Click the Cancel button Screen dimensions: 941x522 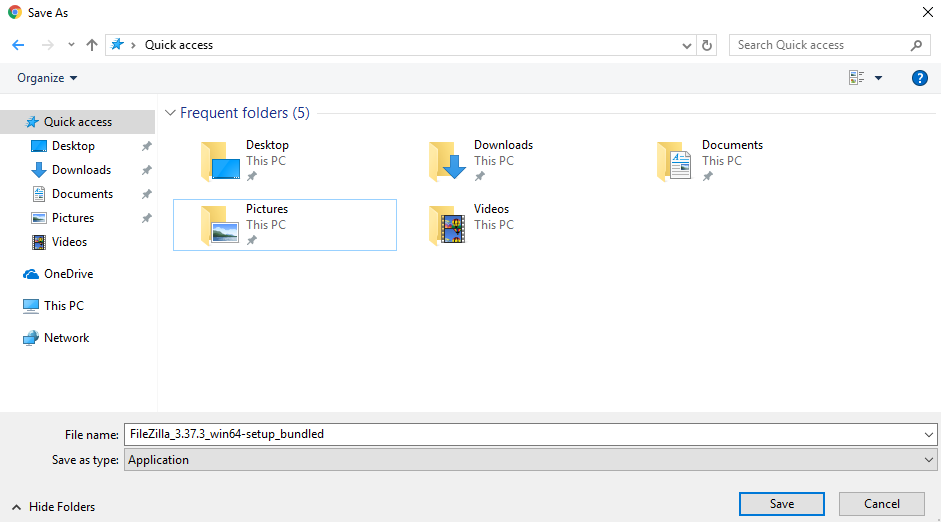[x=882, y=504]
